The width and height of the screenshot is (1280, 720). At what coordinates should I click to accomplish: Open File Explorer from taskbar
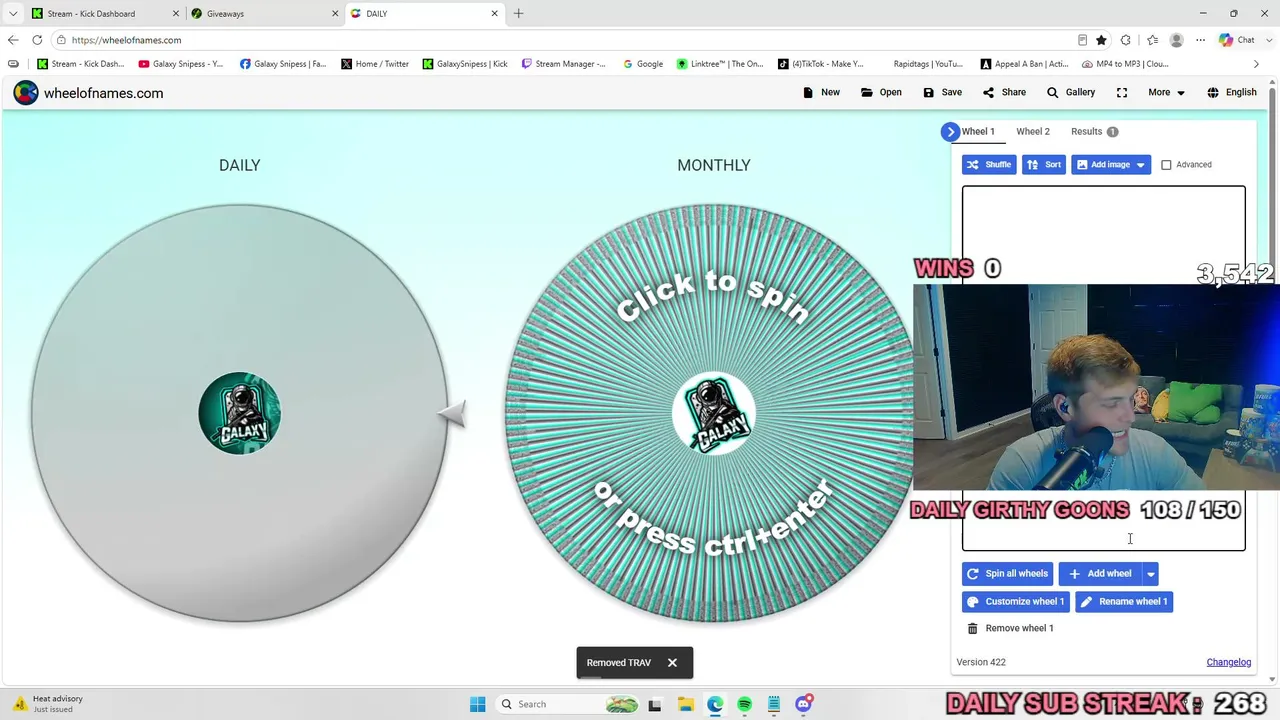point(685,704)
